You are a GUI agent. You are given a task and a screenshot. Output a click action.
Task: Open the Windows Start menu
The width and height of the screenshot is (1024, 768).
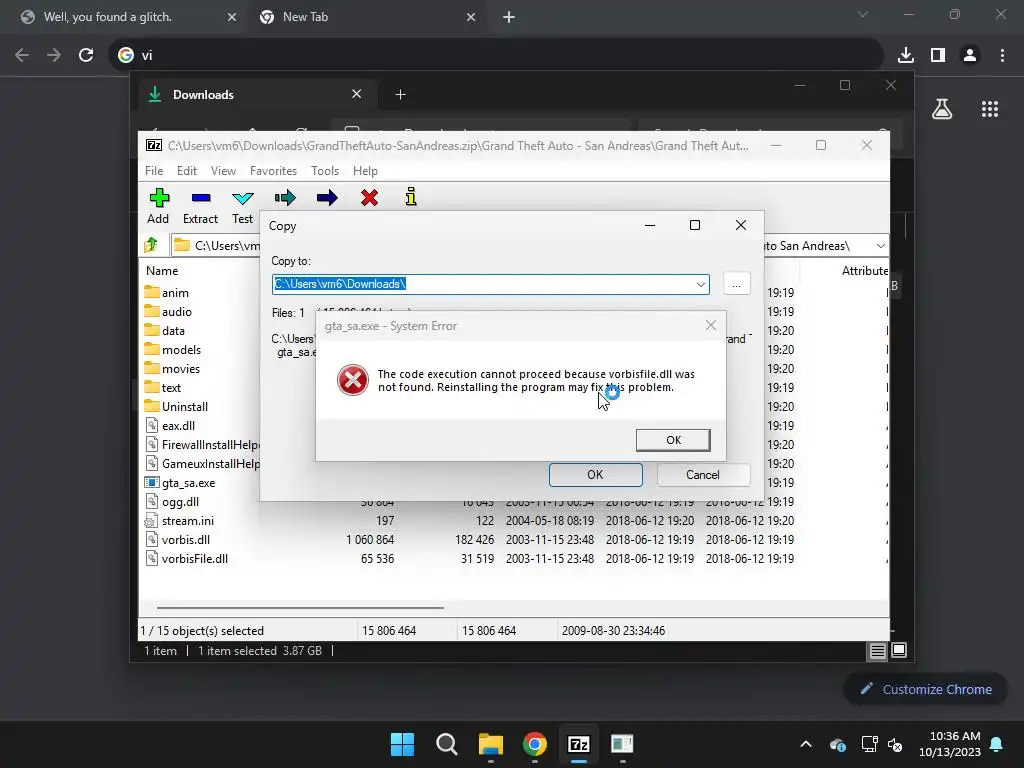click(x=402, y=744)
